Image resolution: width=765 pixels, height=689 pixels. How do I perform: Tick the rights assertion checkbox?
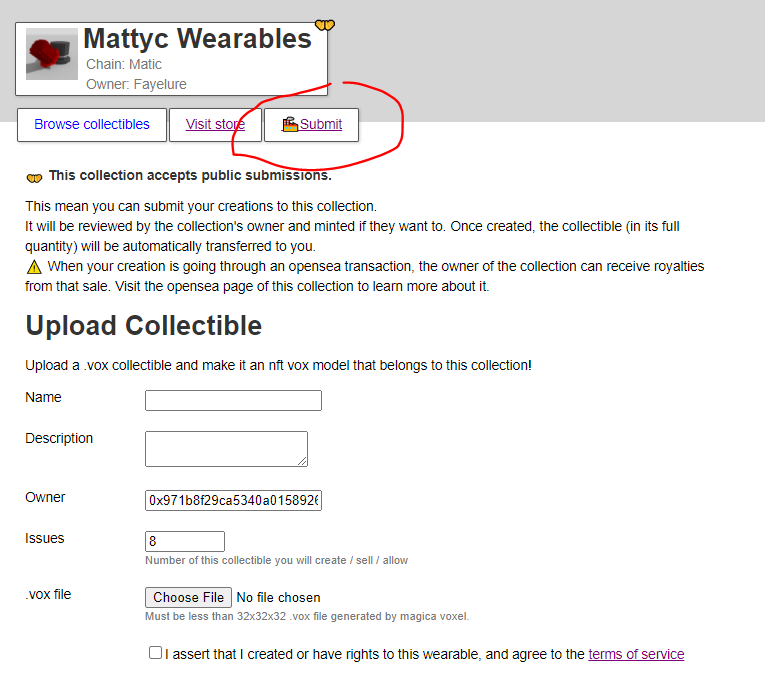point(155,653)
